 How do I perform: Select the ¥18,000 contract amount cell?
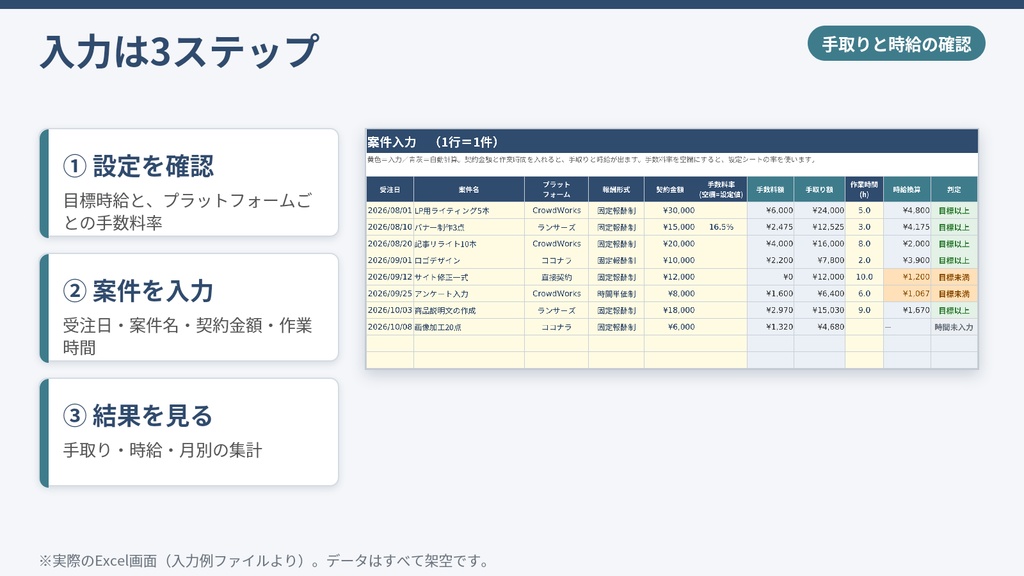coord(670,310)
